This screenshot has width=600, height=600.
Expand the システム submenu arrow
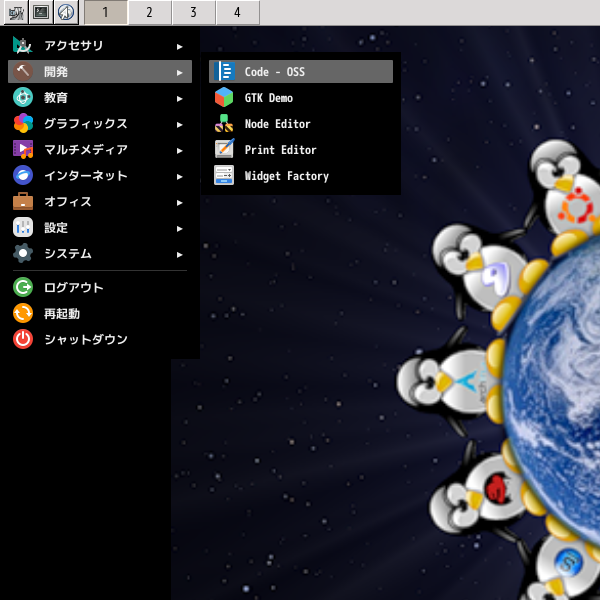pyautogui.click(x=179, y=255)
